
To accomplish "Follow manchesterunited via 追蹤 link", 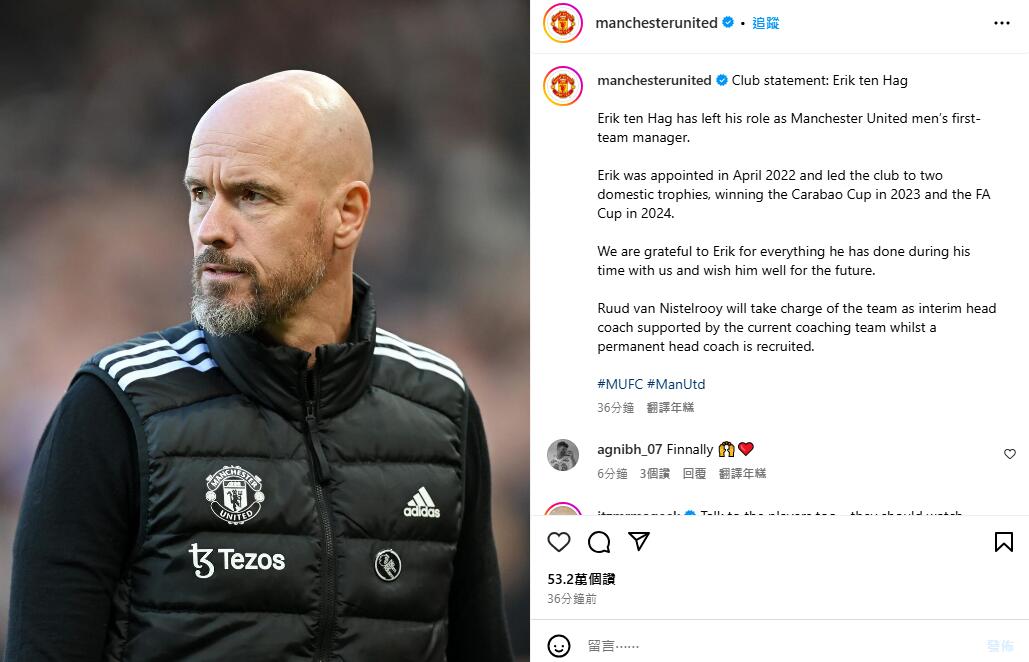I will (x=765, y=23).
